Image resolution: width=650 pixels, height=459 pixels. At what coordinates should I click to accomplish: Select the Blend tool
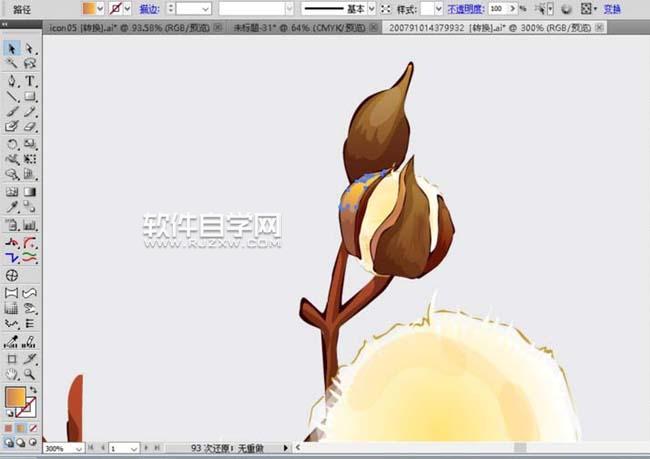coord(29,206)
